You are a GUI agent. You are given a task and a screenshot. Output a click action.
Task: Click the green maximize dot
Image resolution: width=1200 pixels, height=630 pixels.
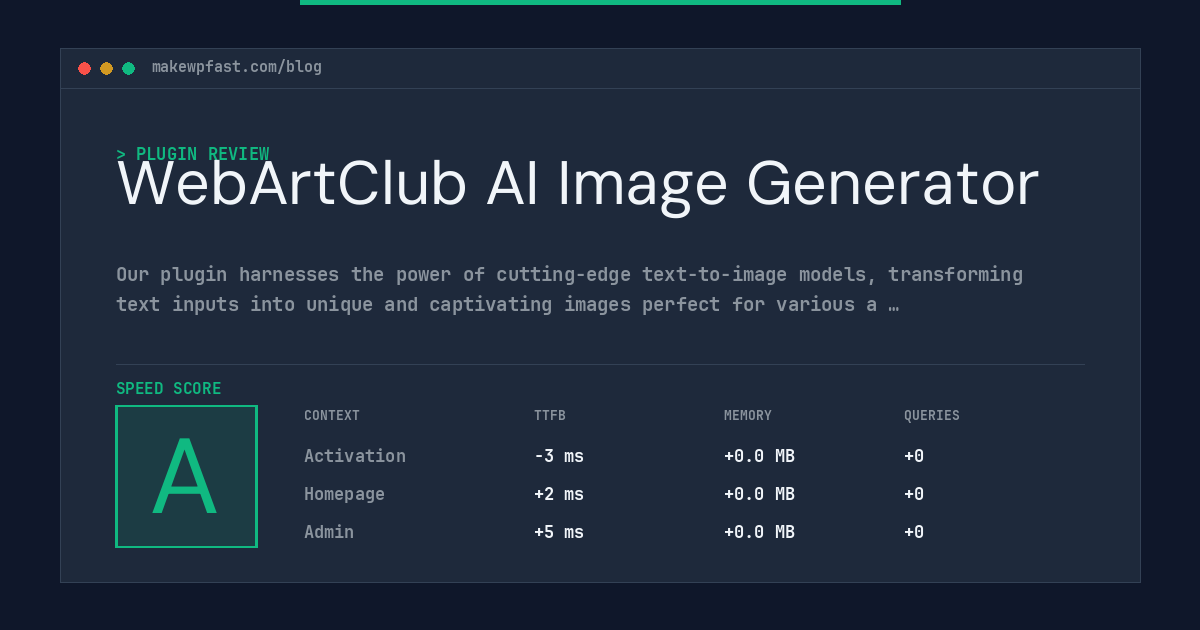128,68
